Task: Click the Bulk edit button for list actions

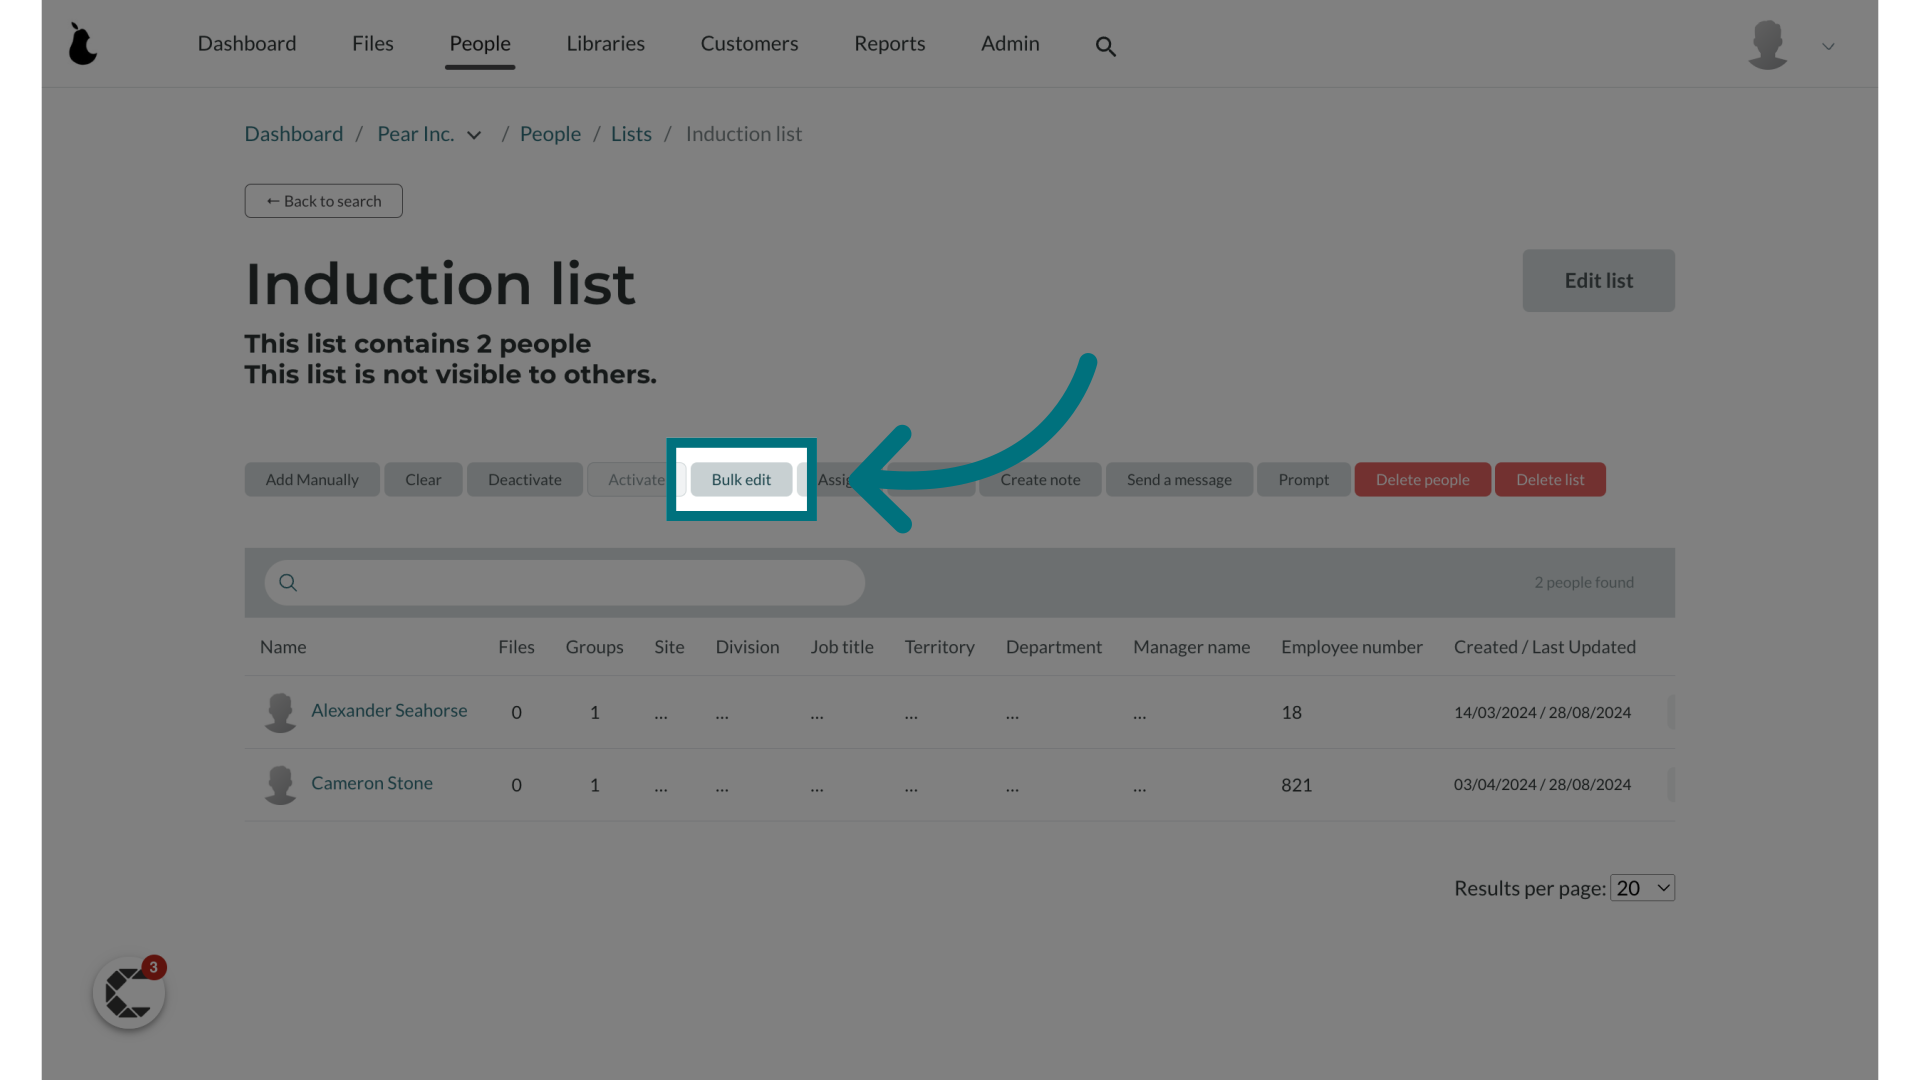Action: [x=741, y=479]
